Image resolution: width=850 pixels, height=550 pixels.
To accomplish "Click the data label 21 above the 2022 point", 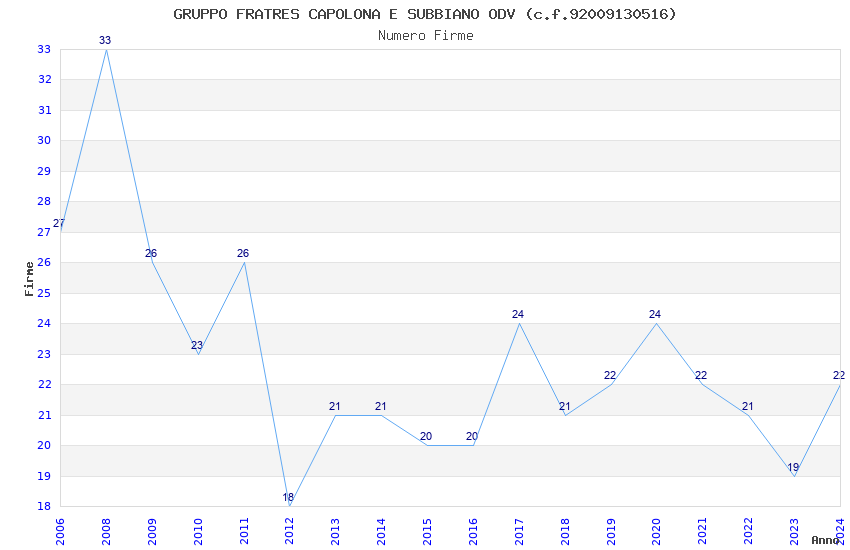I will tap(748, 406).
